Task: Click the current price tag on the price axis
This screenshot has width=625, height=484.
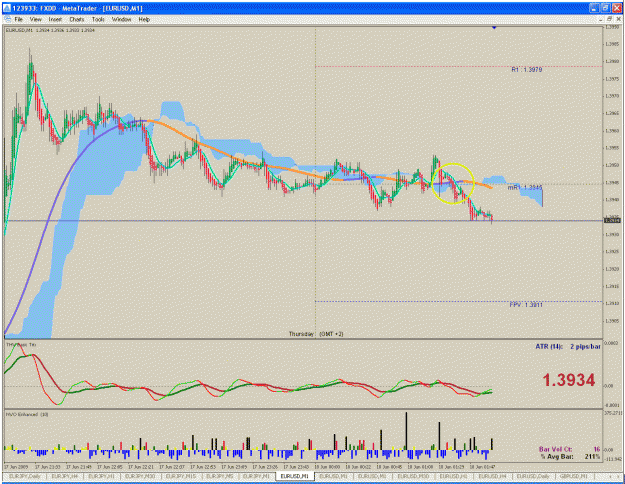Action: (x=612, y=220)
